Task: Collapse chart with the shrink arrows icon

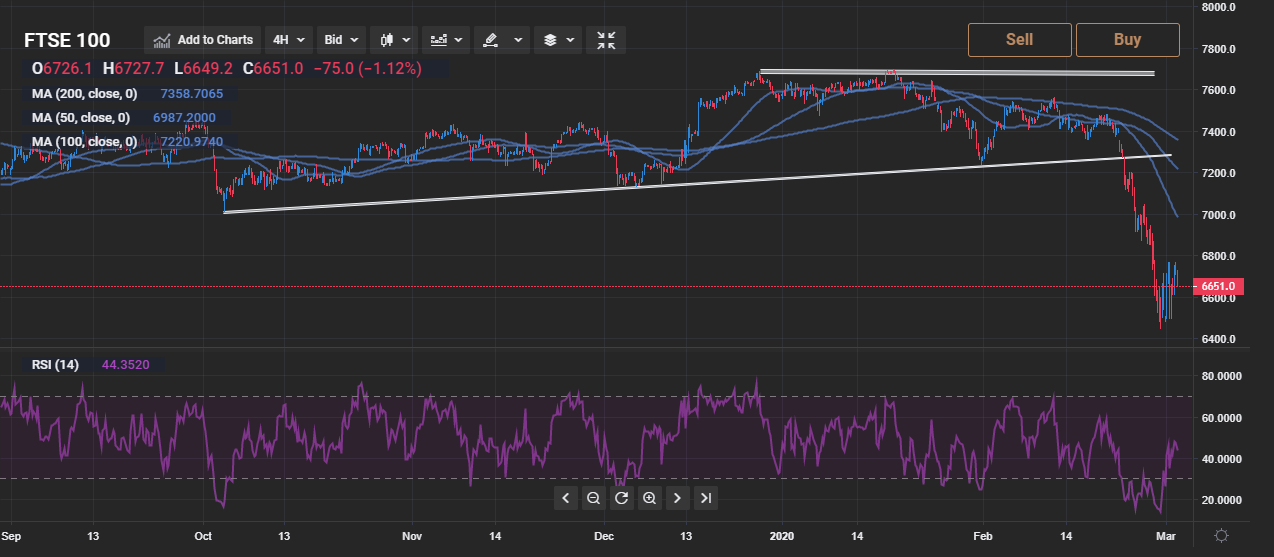Action: click(x=606, y=40)
